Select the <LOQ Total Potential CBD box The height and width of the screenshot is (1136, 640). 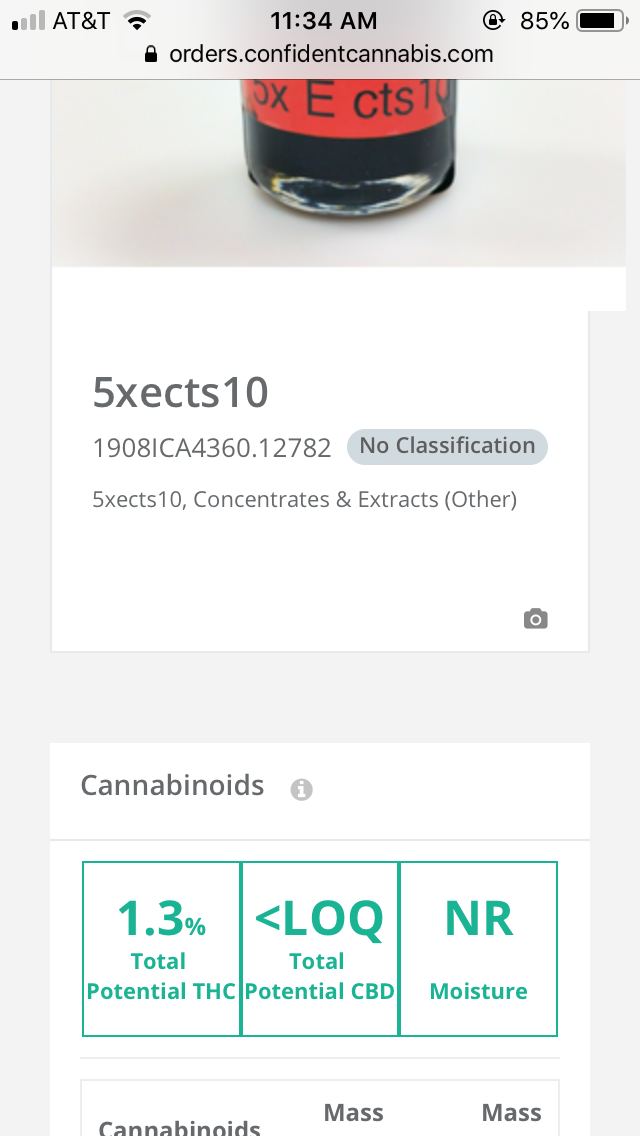point(320,948)
